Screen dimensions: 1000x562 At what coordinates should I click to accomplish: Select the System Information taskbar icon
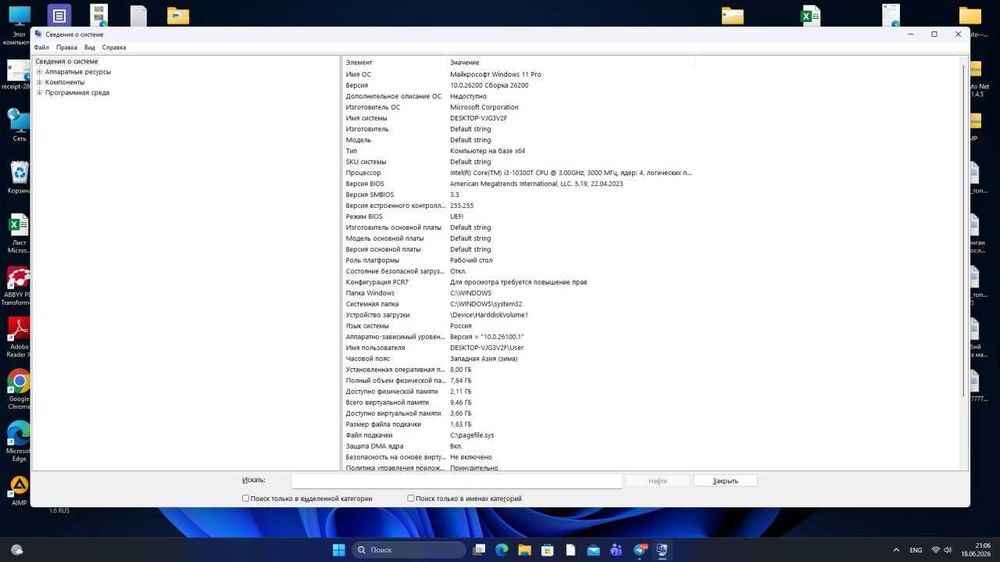662,550
